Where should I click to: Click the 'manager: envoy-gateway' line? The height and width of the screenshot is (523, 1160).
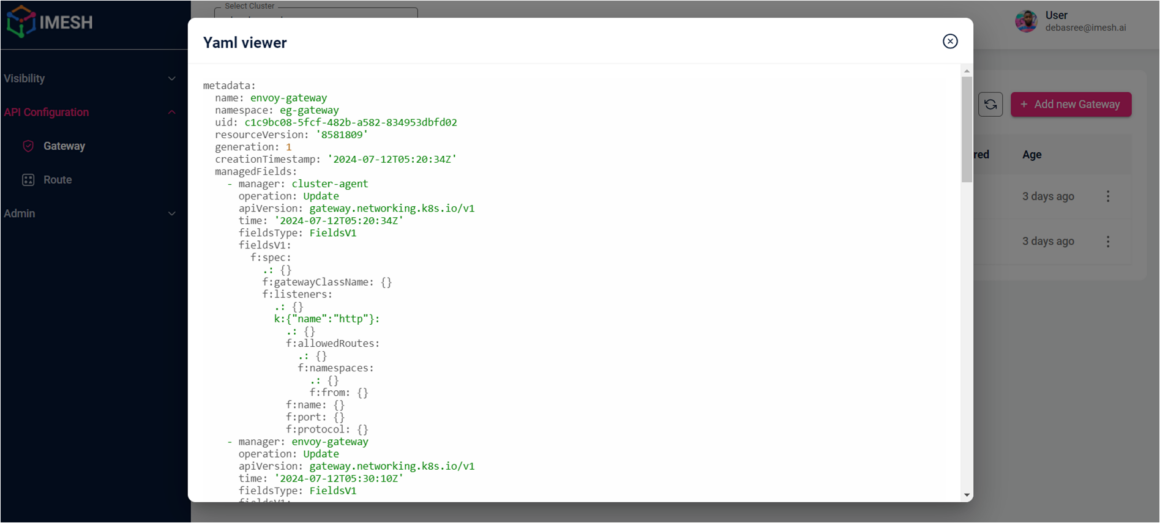297,442
